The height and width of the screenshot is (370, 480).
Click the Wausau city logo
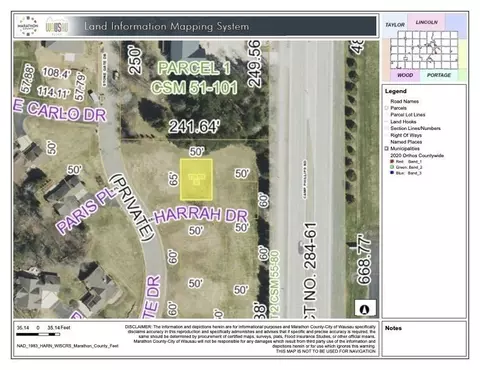pyautogui.click(x=57, y=26)
